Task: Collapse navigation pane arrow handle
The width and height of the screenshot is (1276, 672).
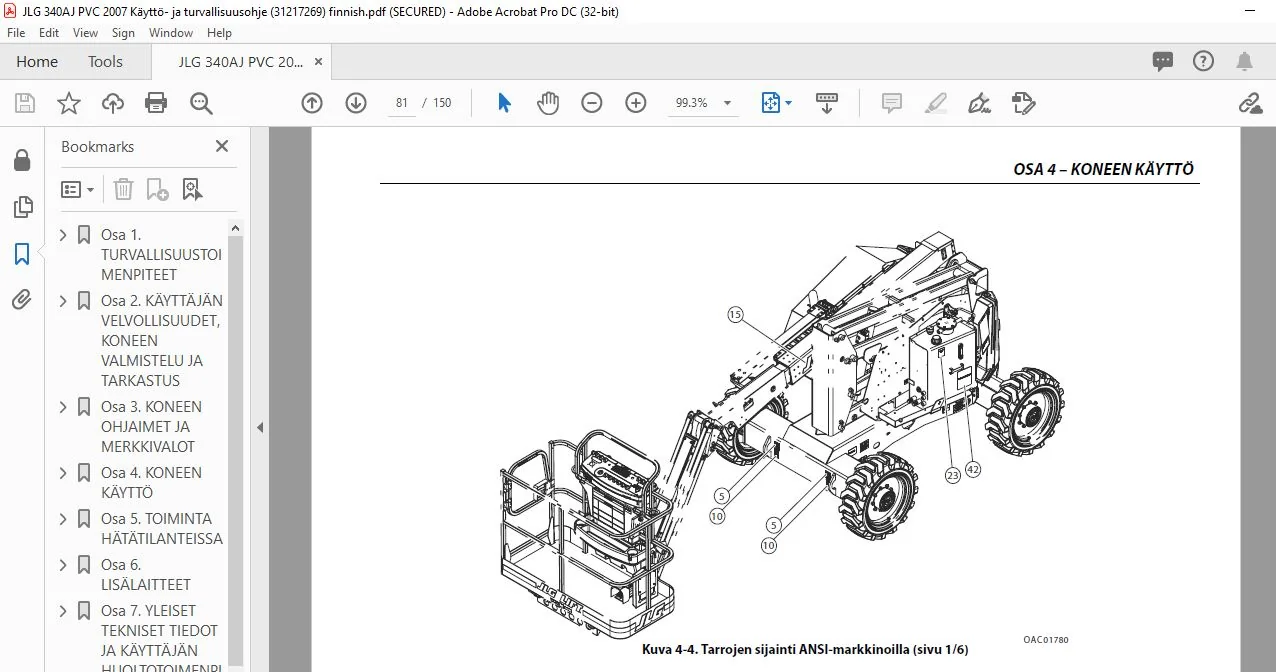Action: 260,427
